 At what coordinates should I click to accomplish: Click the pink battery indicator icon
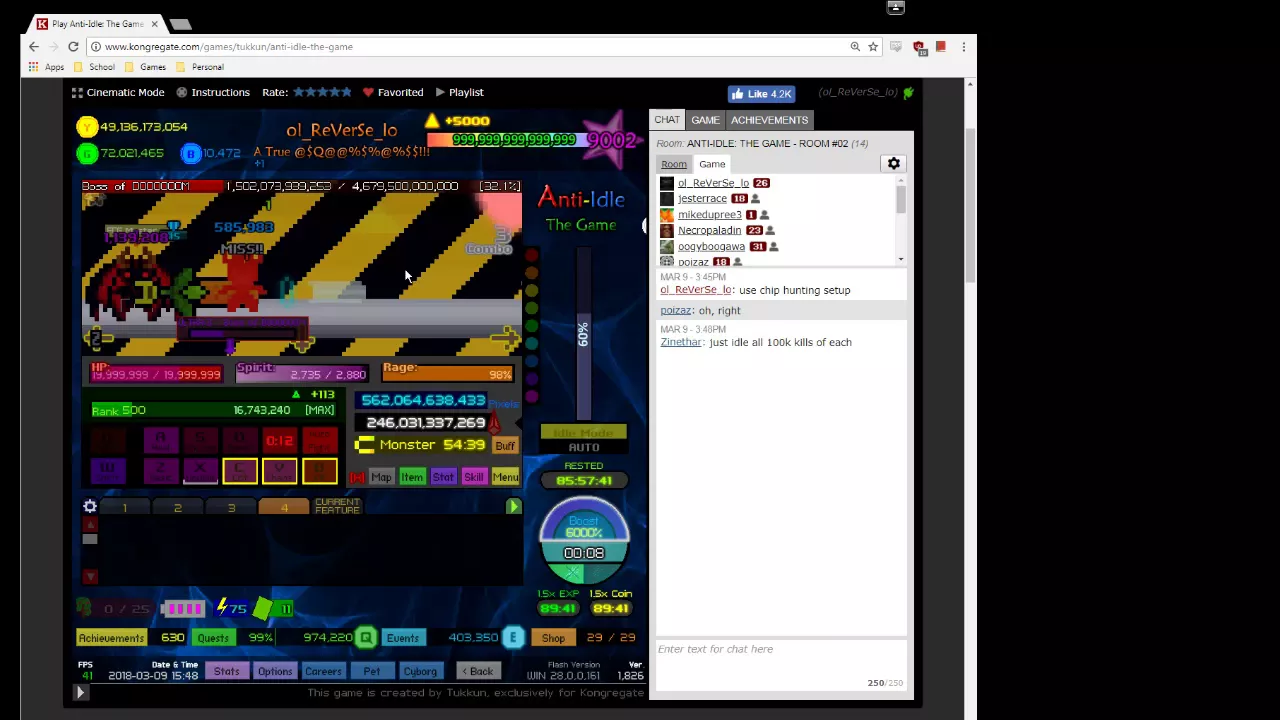coord(181,608)
